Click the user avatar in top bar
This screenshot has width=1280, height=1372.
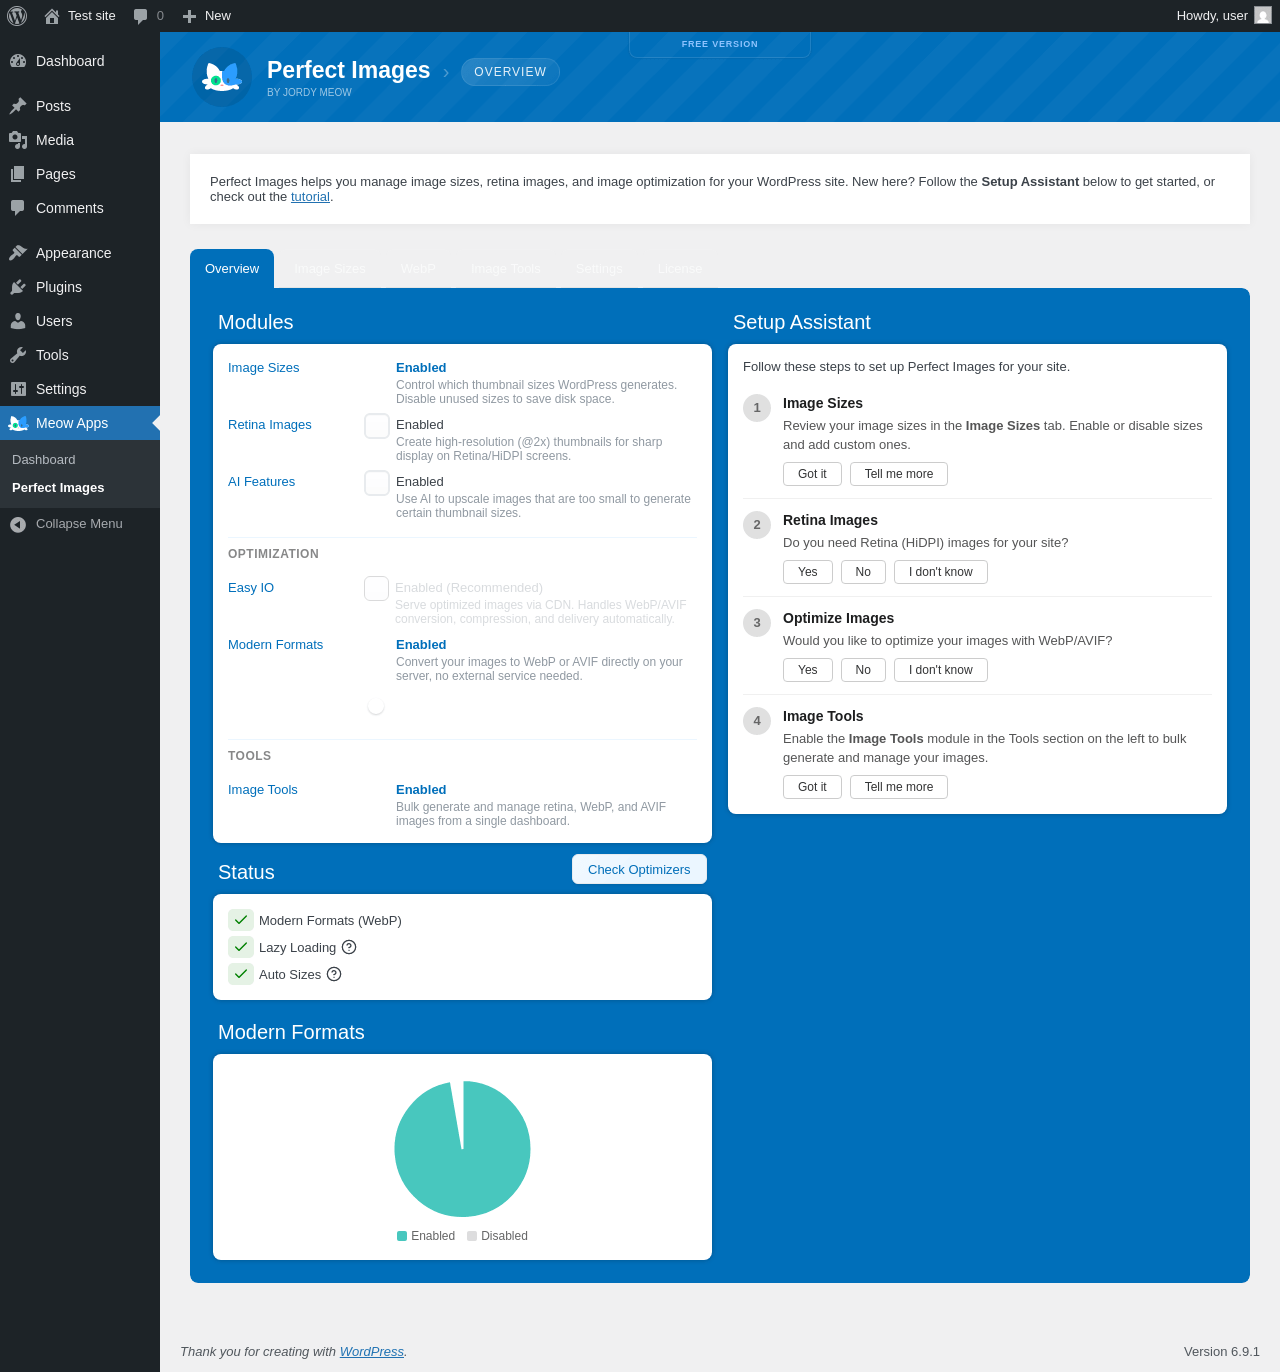[x=1263, y=16]
